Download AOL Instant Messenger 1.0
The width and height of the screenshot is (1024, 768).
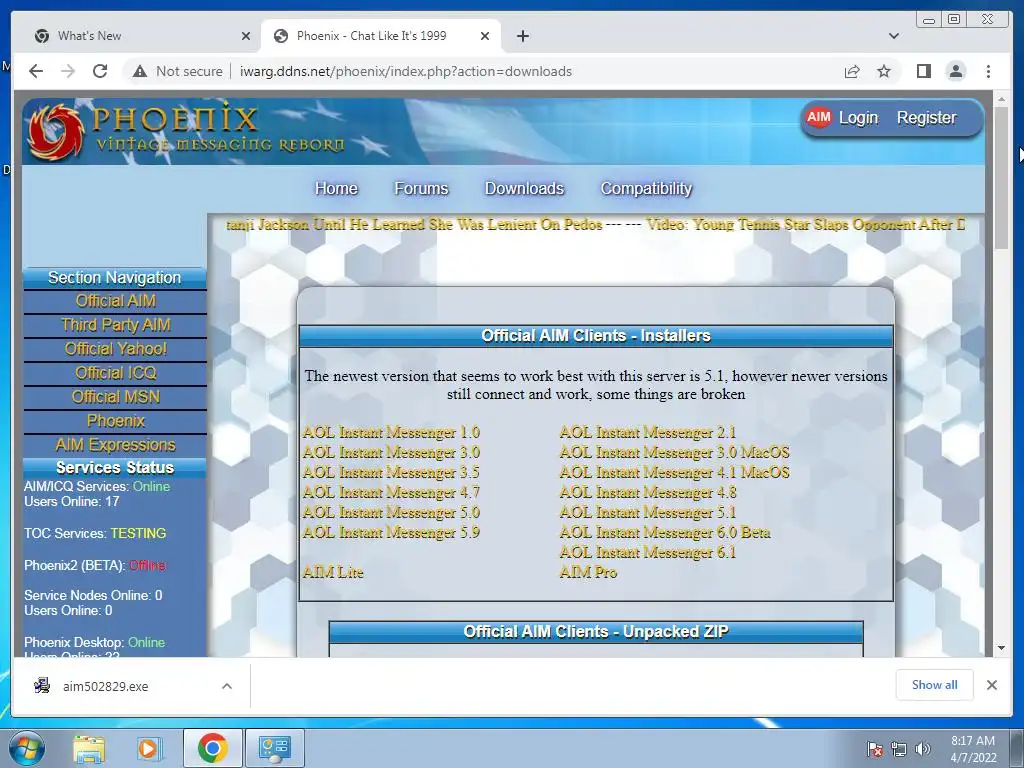(x=391, y=432)
